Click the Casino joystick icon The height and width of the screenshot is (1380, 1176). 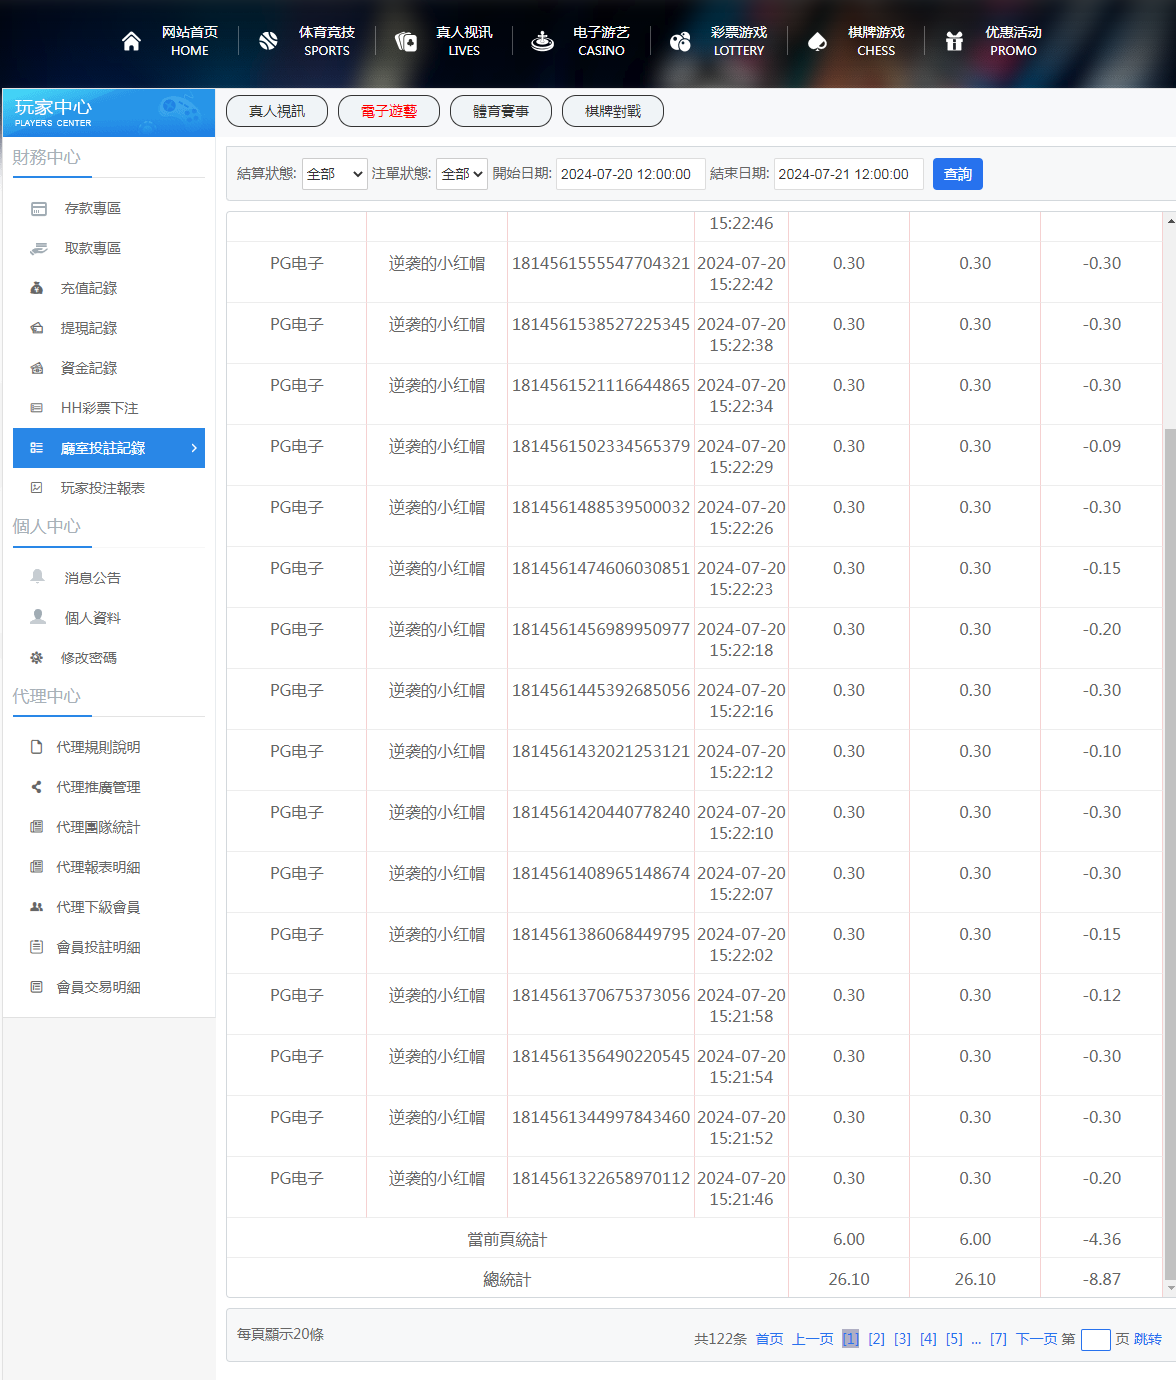click(542, 41)
